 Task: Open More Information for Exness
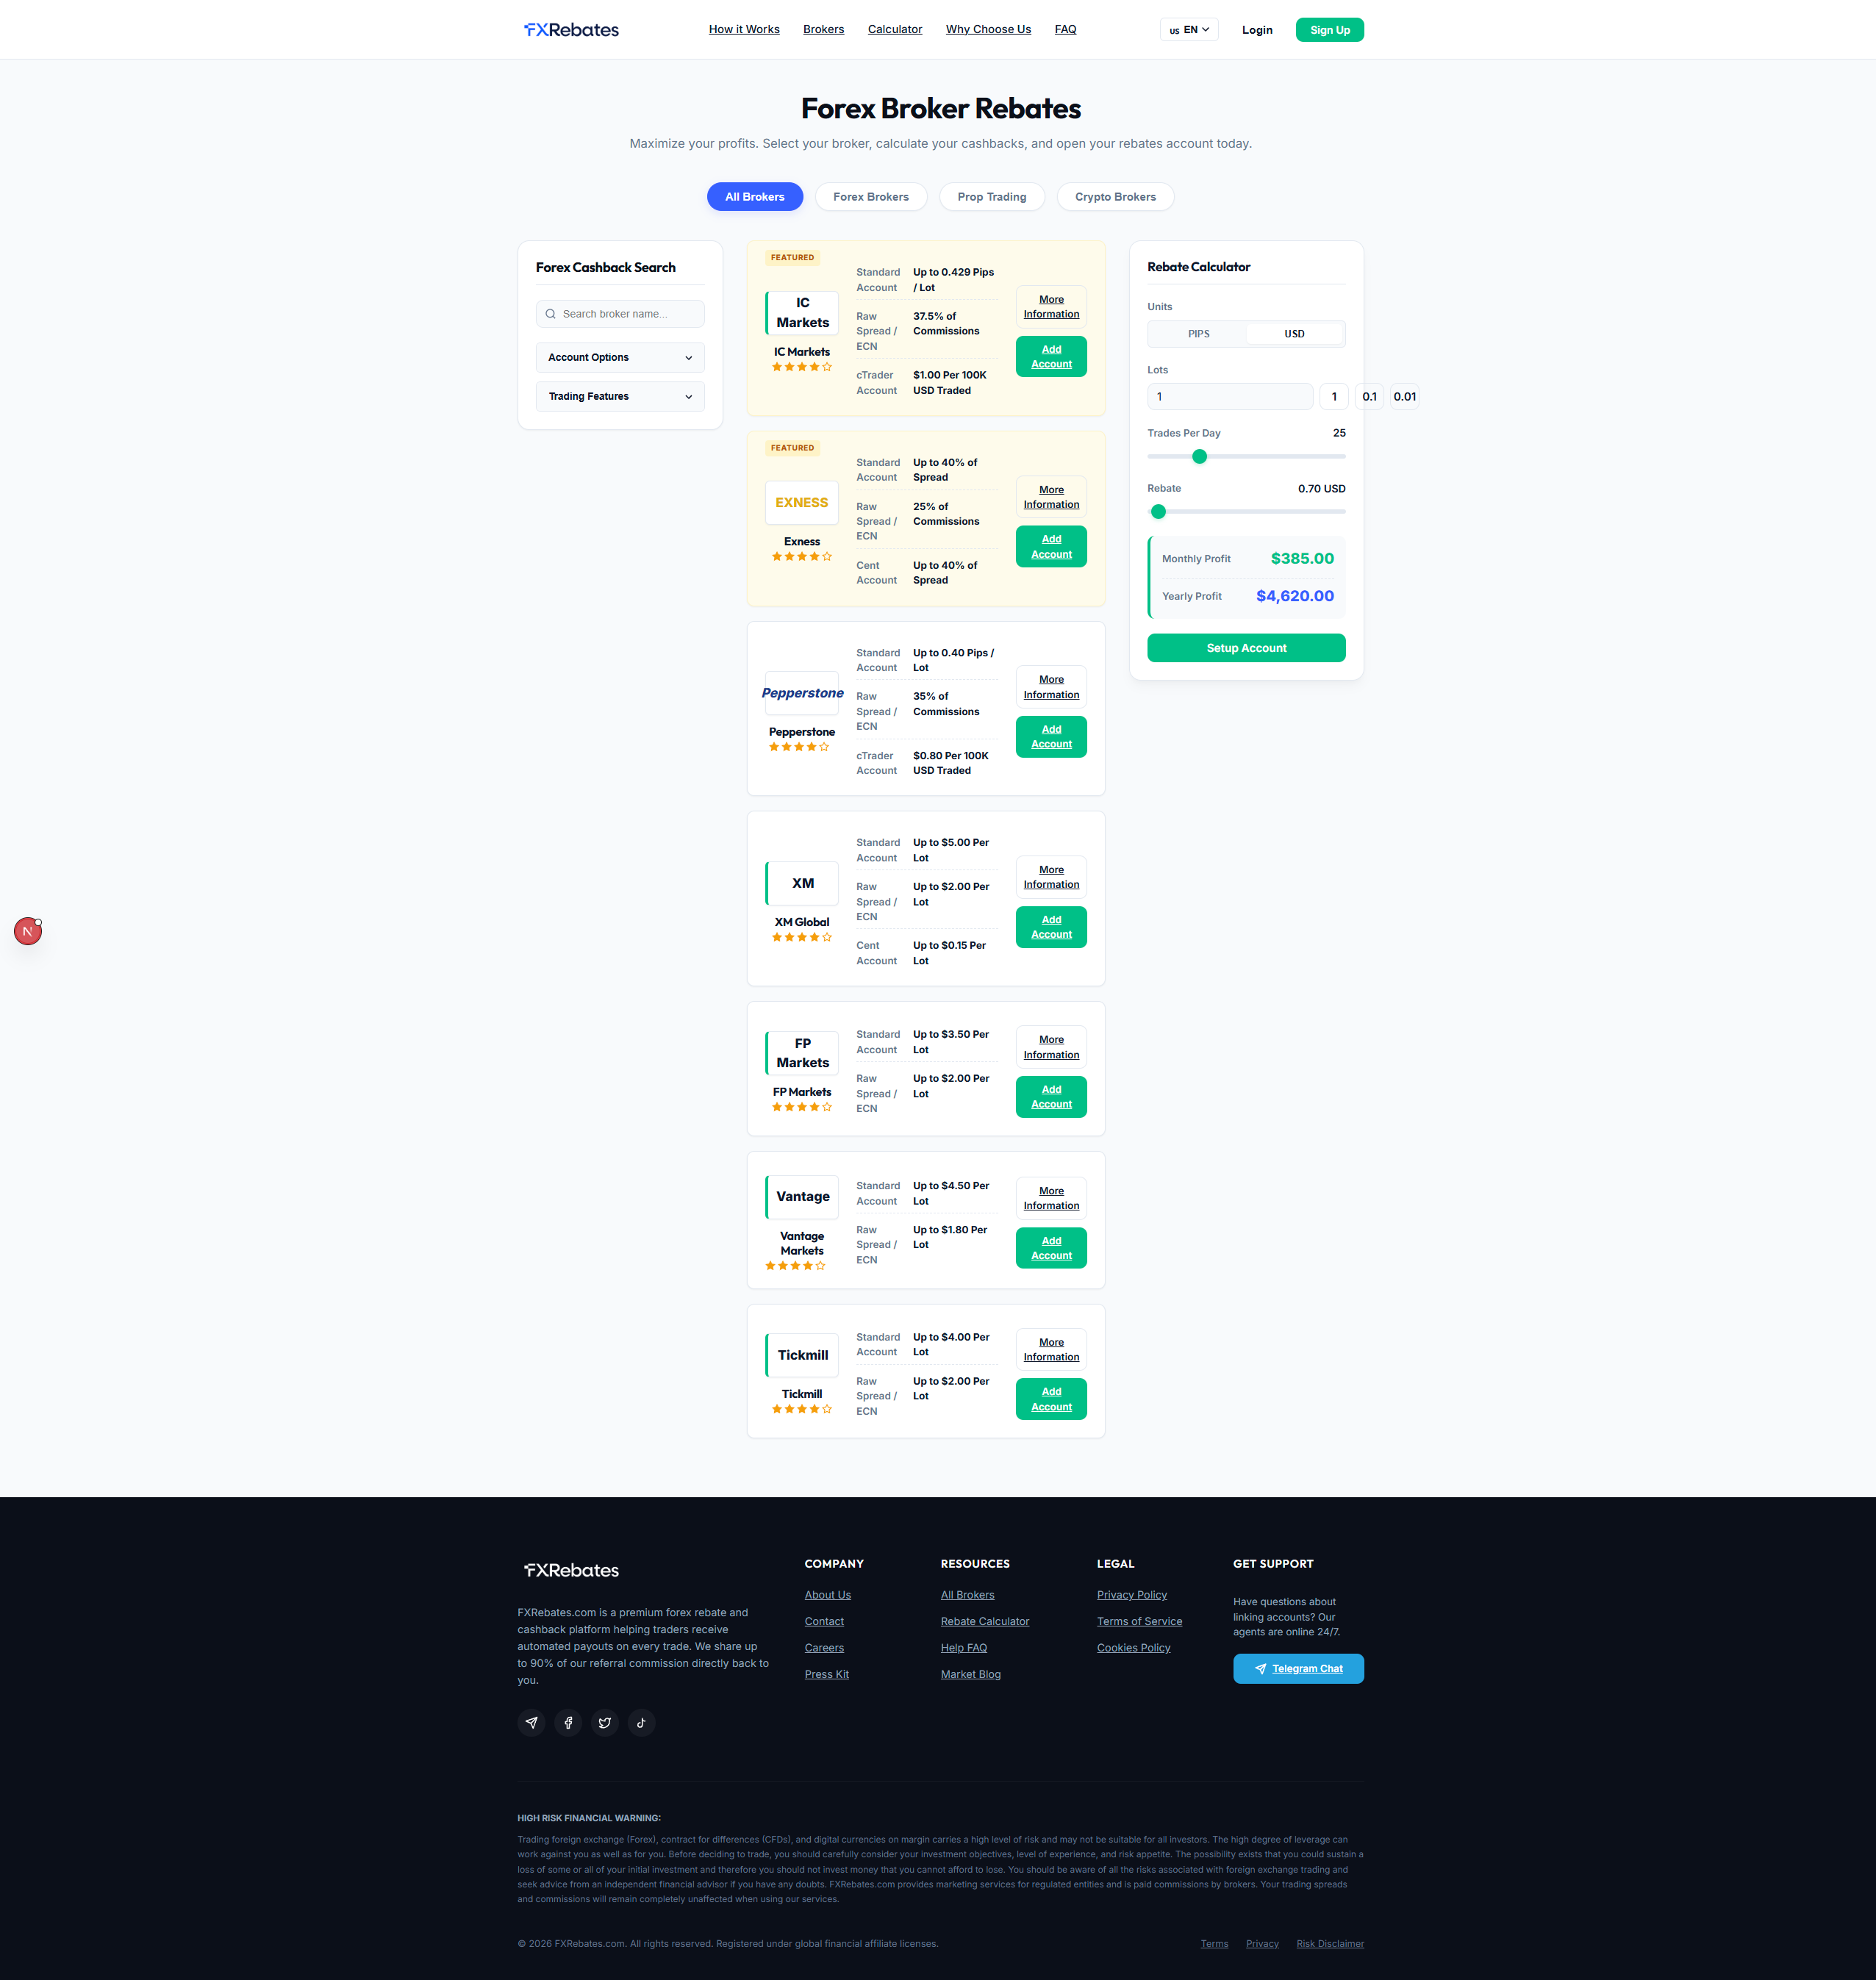[x=1051, y=497]
